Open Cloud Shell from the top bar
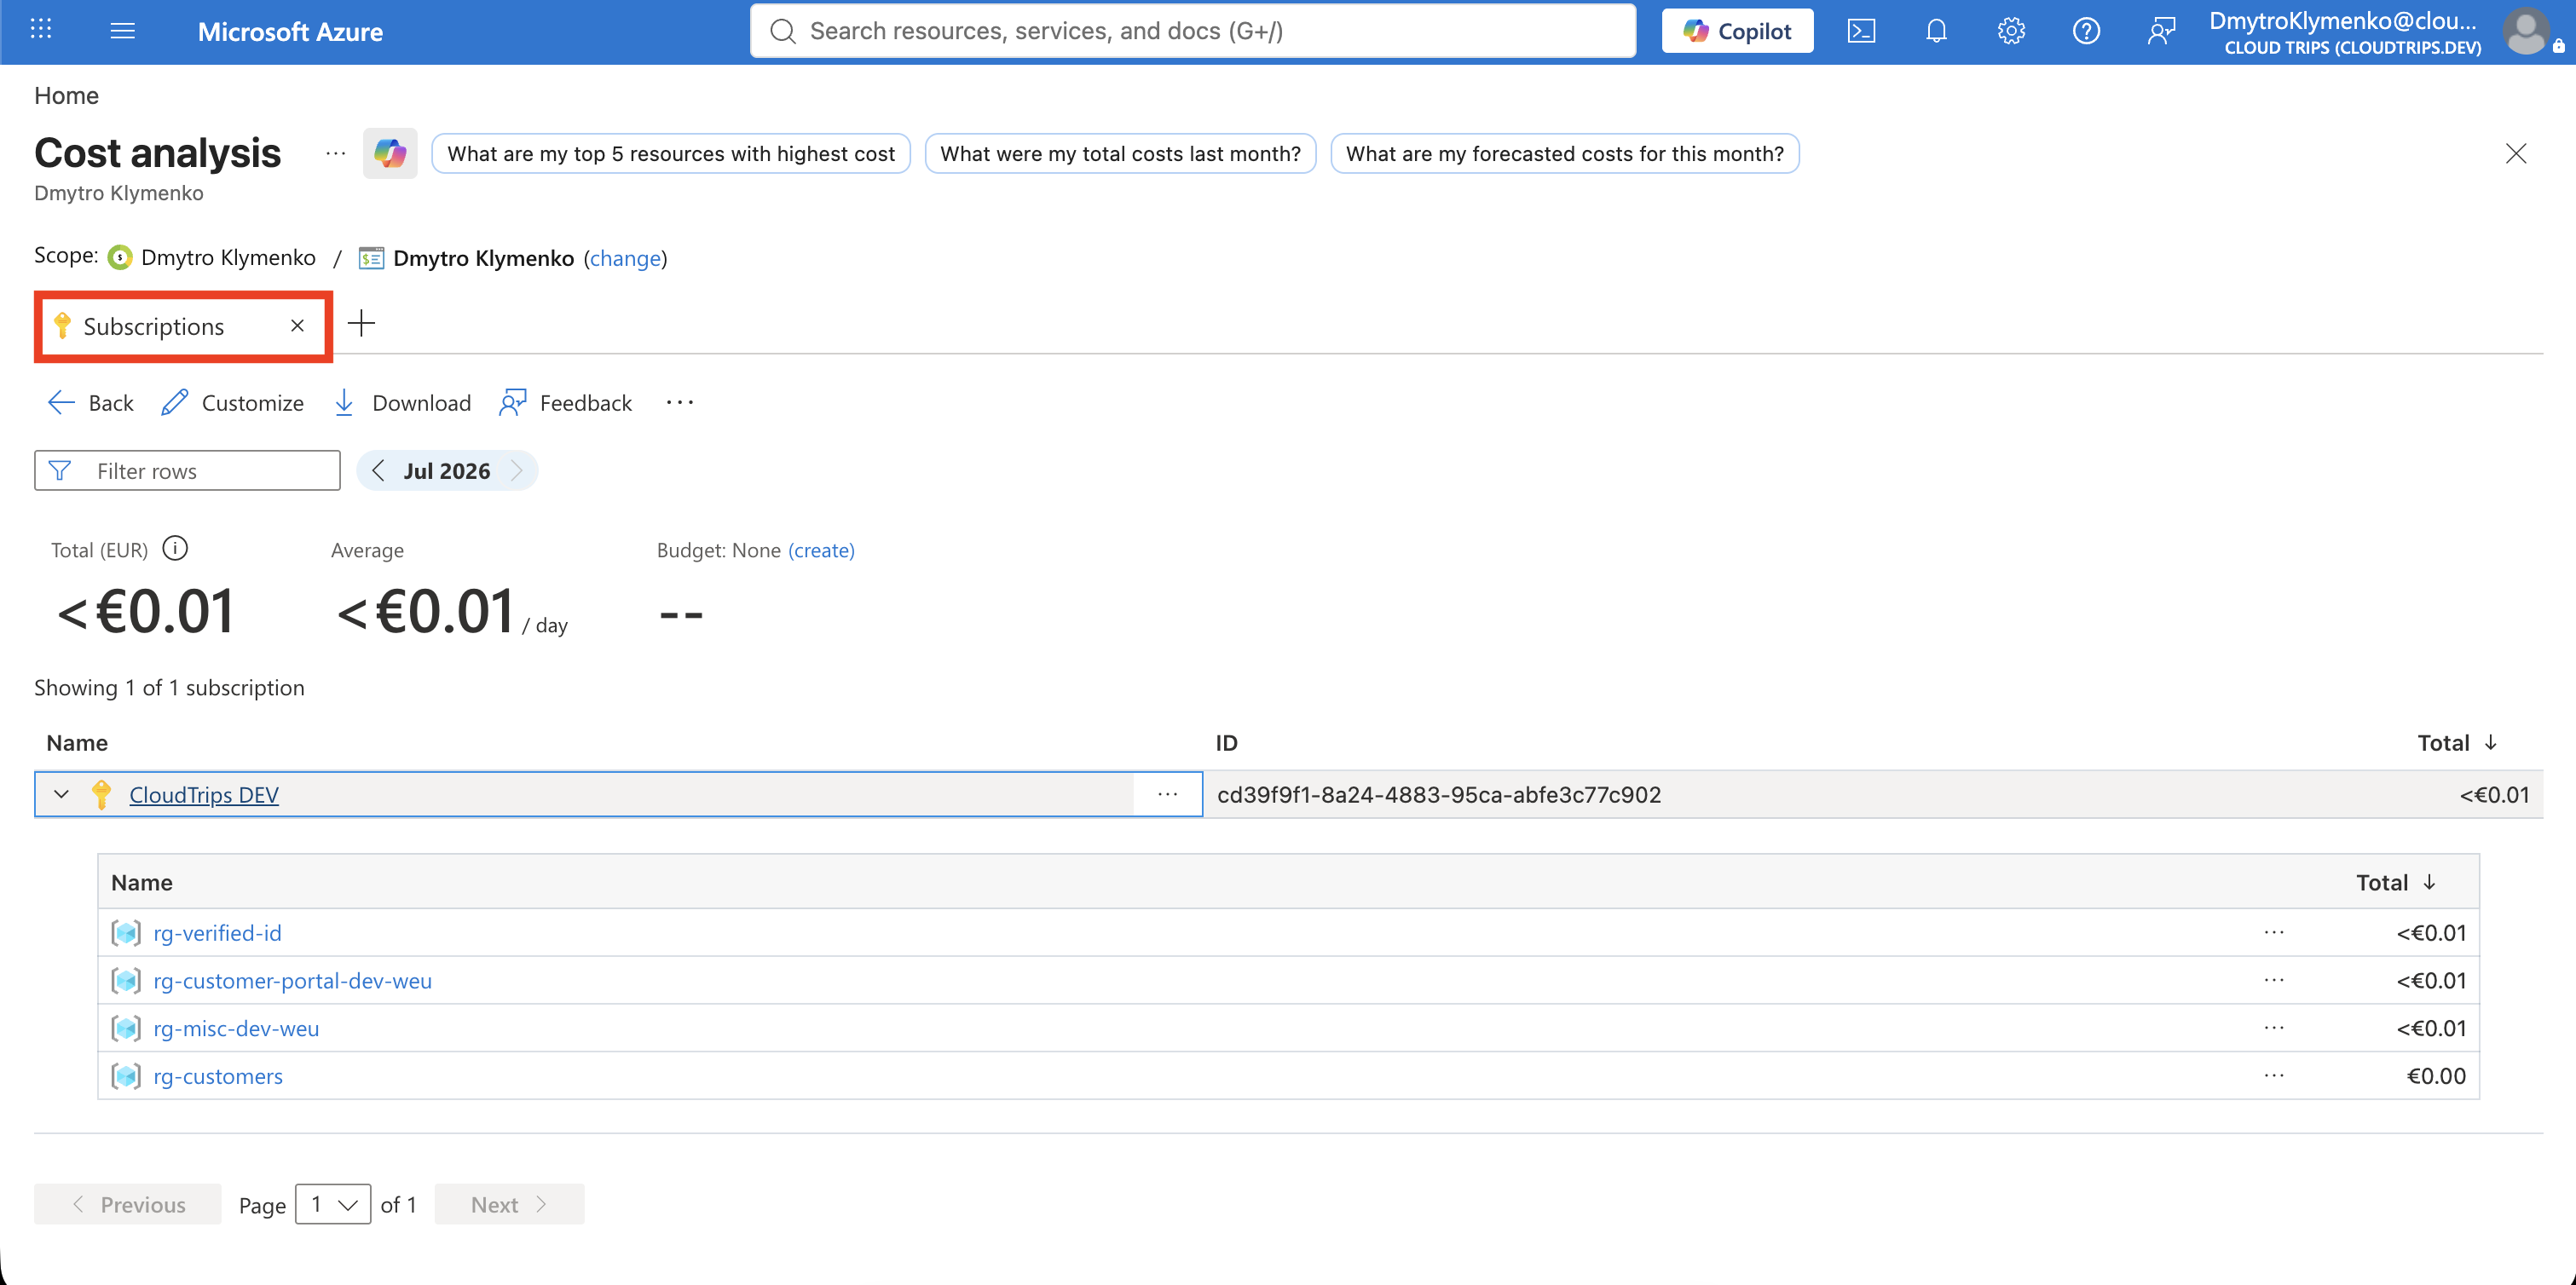The height and width of the screenshot is (1285, 2576). (x=1861, y=31)
